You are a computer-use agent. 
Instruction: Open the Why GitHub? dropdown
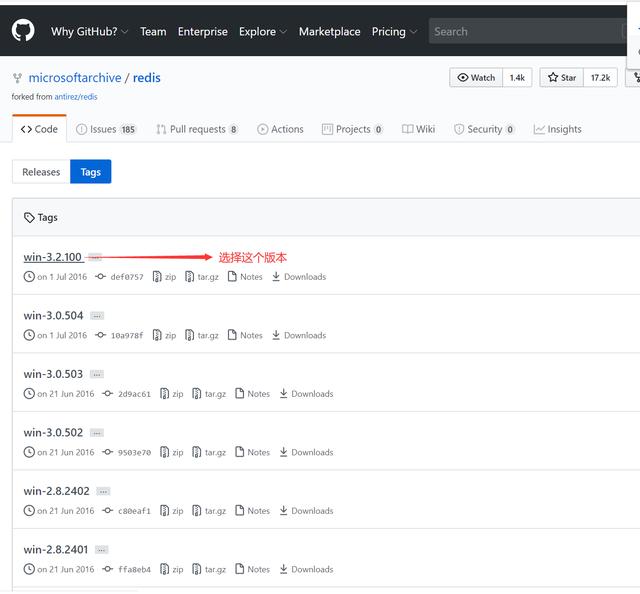89,31
